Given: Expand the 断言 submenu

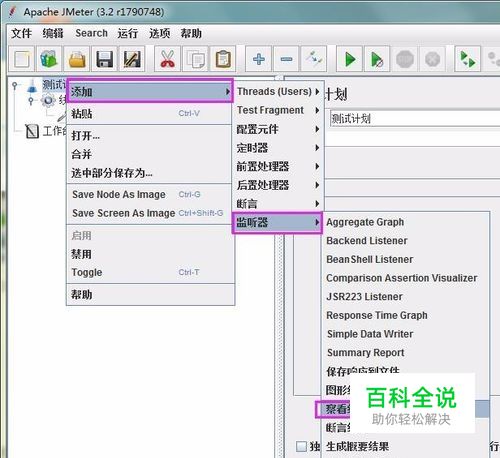Looking at the screenshot, I should 278,204.
